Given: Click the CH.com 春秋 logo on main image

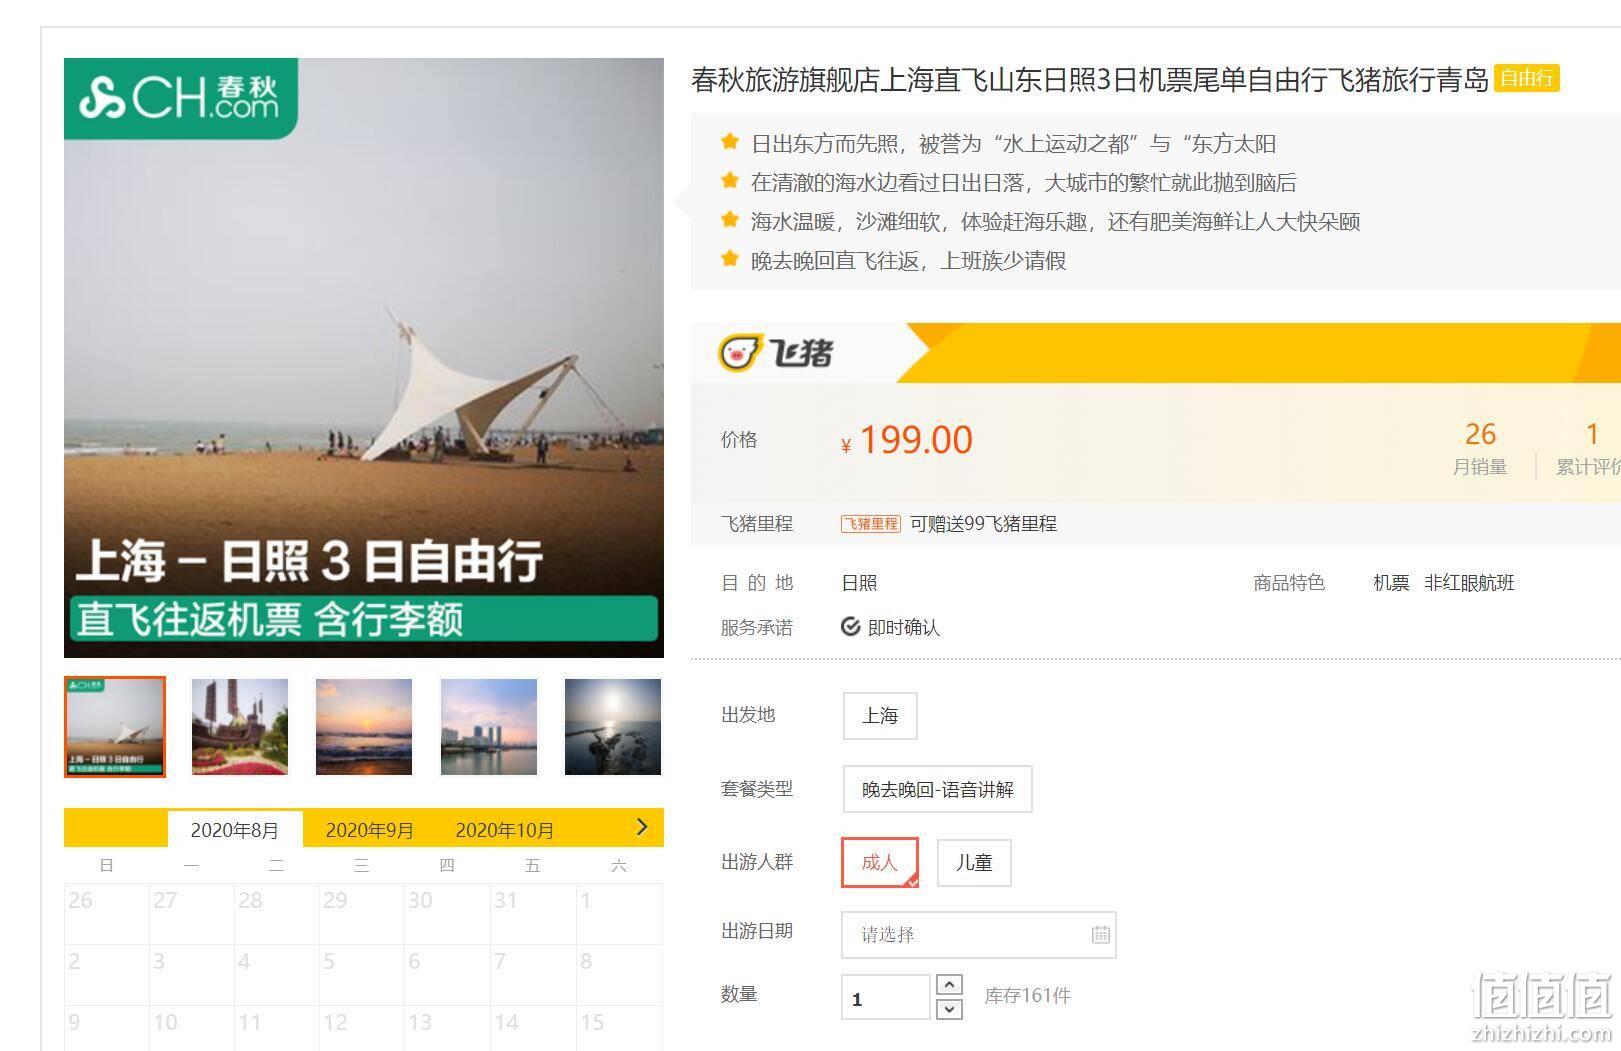Looking at the screenshot, I should pyautogui.click(x=181, y=98).
